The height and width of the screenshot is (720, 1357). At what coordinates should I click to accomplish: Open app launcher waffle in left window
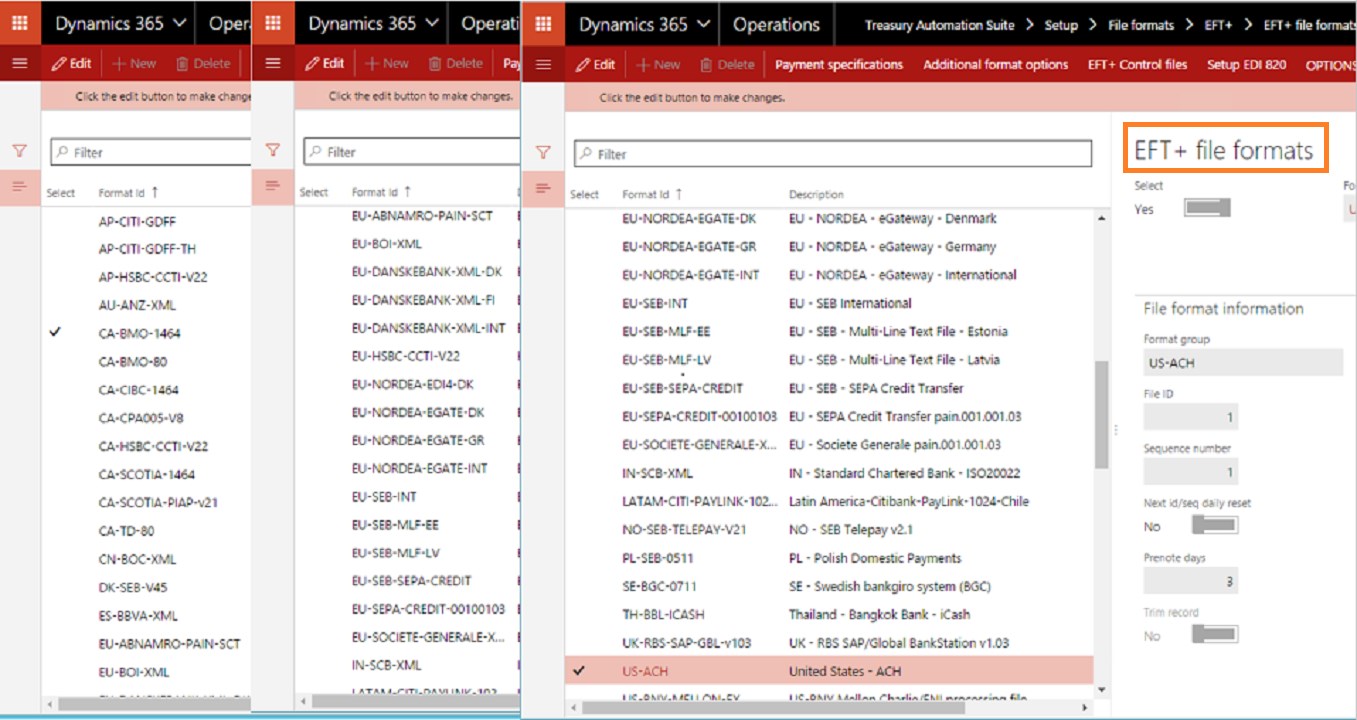coord(20,23)
